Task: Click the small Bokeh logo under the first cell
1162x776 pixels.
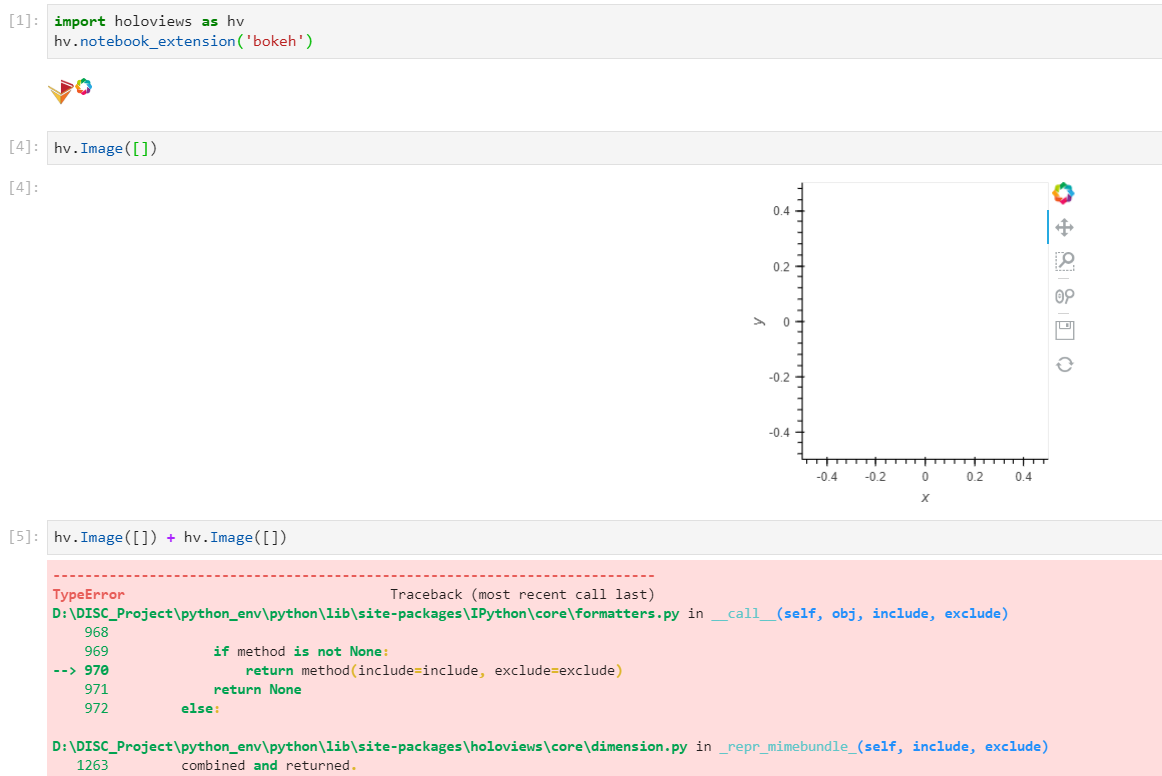Action: tap(84, 87)
